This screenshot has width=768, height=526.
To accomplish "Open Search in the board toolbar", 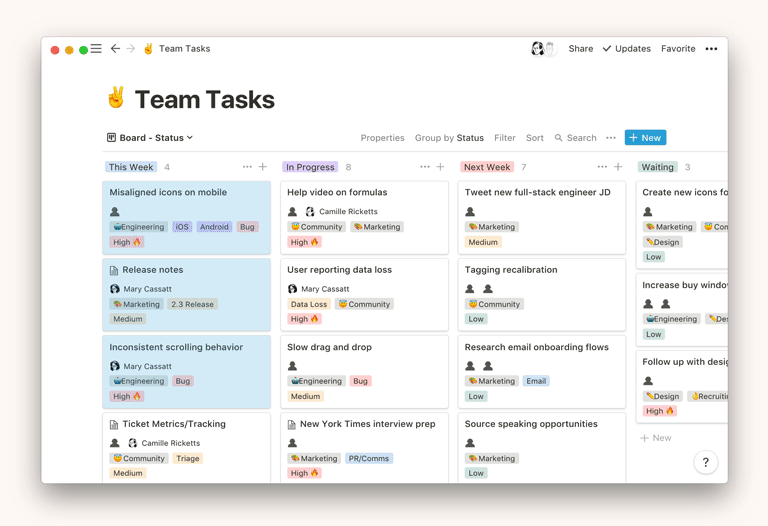I will click(x=575, y=138).
